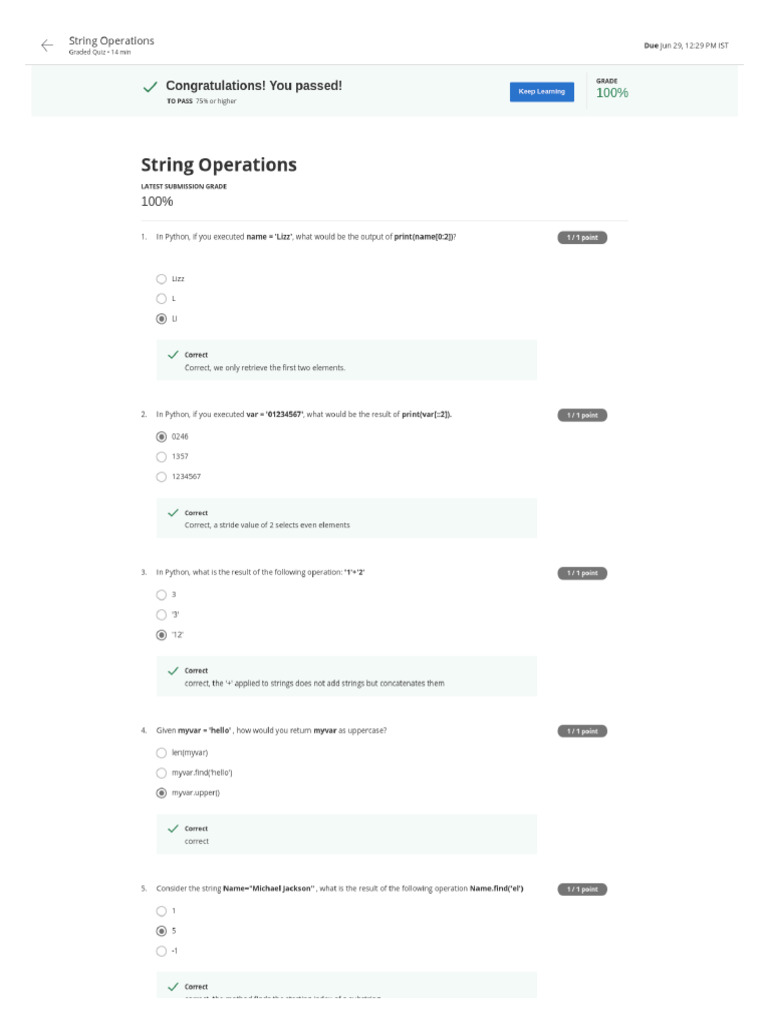Click the back arrow icon
Screen dimensions: 768x1024
coord(46,45)
